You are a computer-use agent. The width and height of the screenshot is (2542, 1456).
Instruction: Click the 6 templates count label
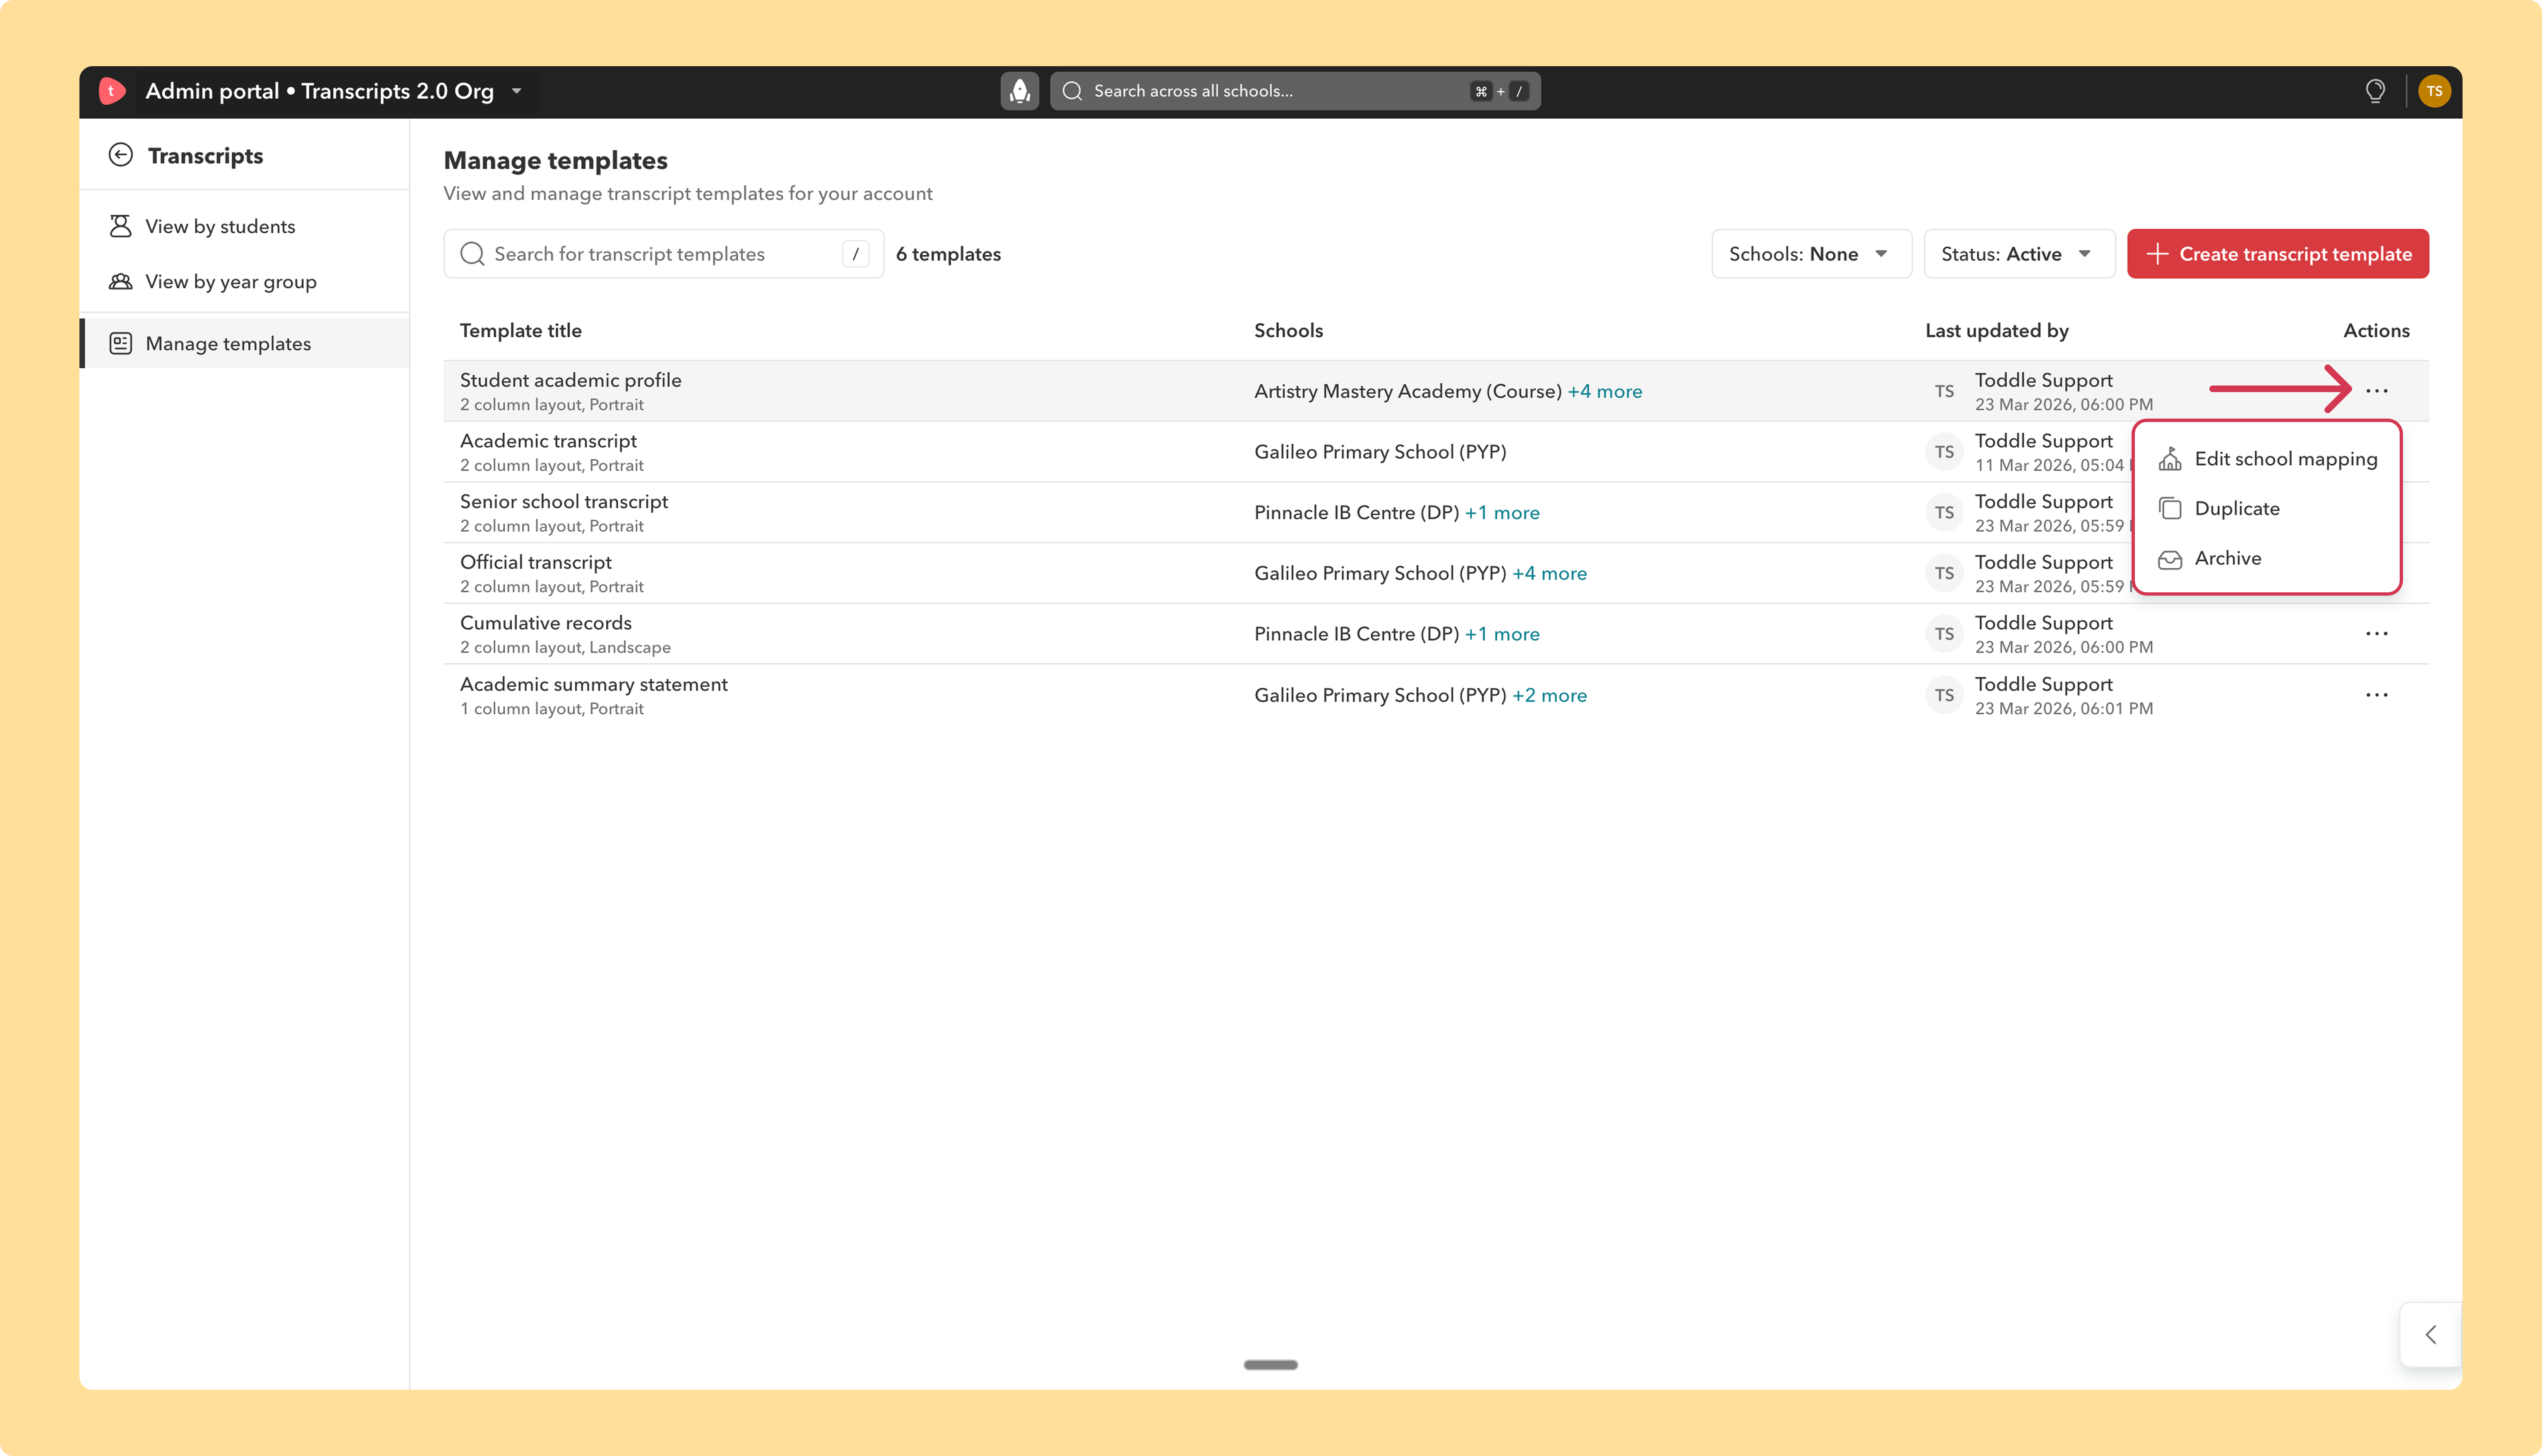point(948,254)
